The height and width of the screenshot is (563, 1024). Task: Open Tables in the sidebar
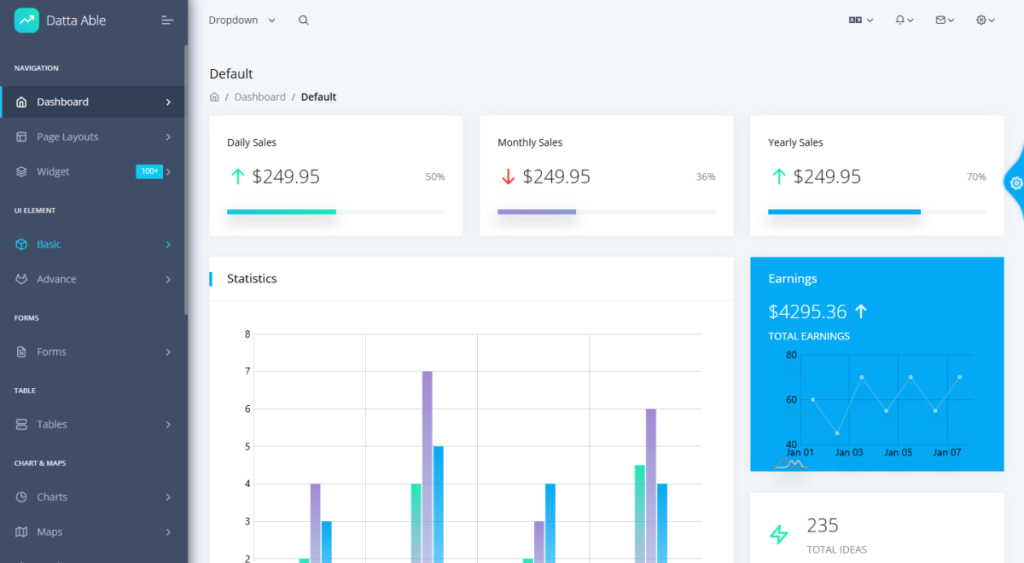coord(93,424)
